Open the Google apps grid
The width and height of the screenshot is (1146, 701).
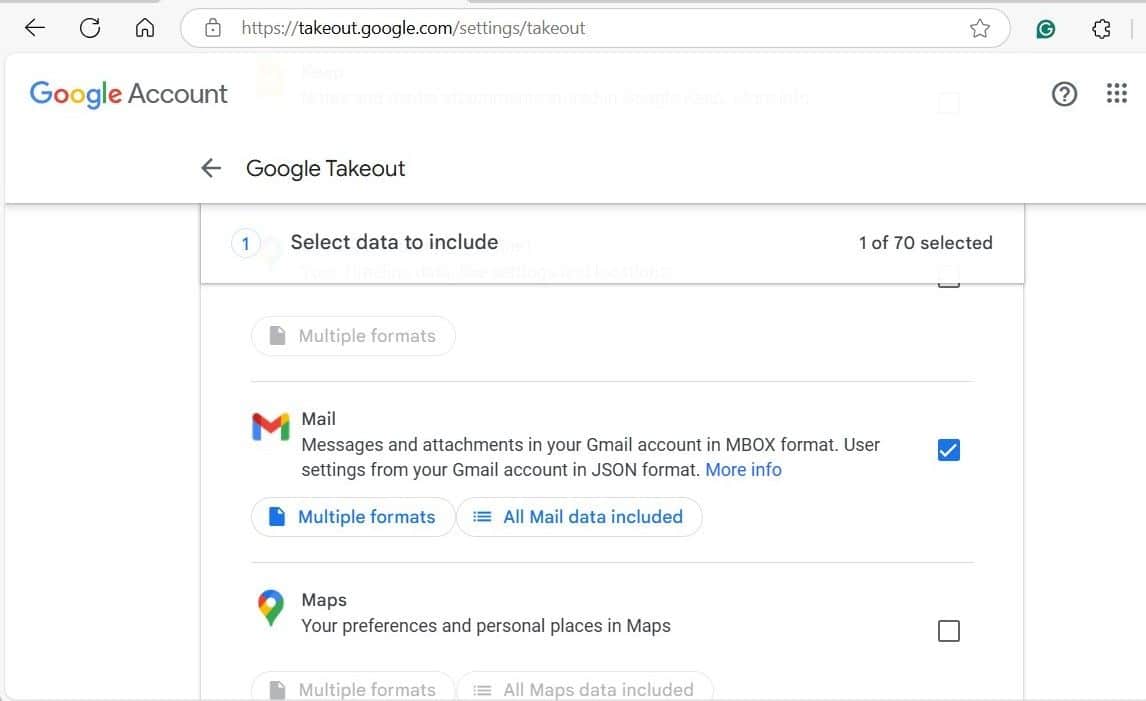tap(1117, 93)
